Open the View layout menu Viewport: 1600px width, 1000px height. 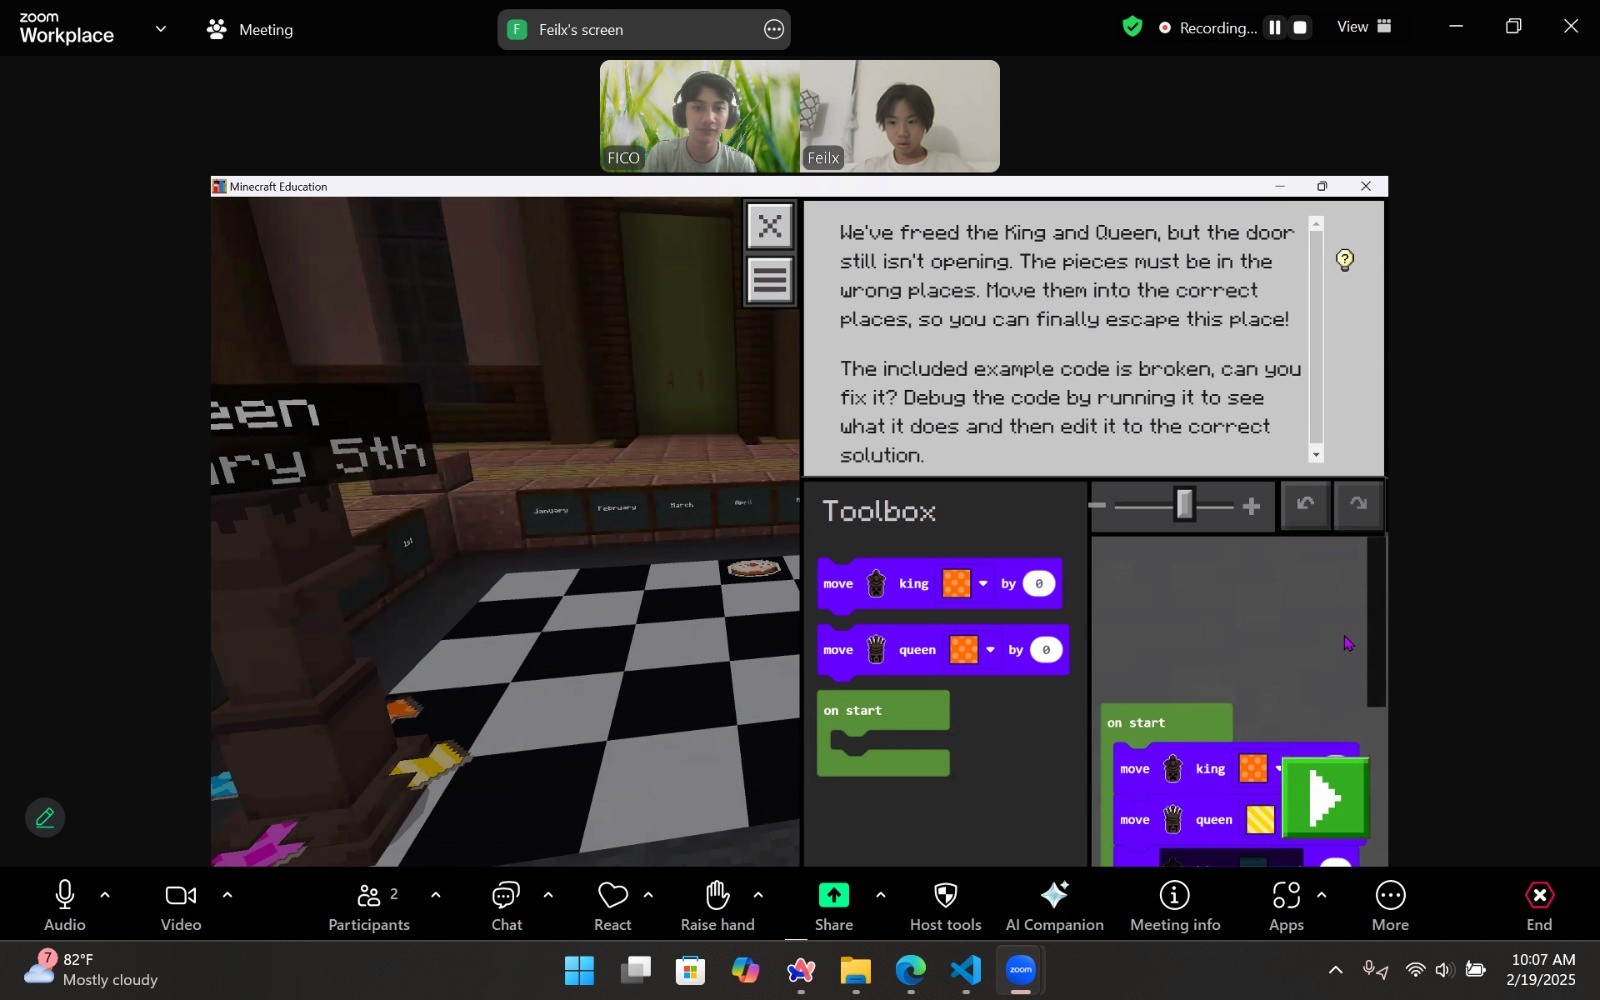(1365, 27)
